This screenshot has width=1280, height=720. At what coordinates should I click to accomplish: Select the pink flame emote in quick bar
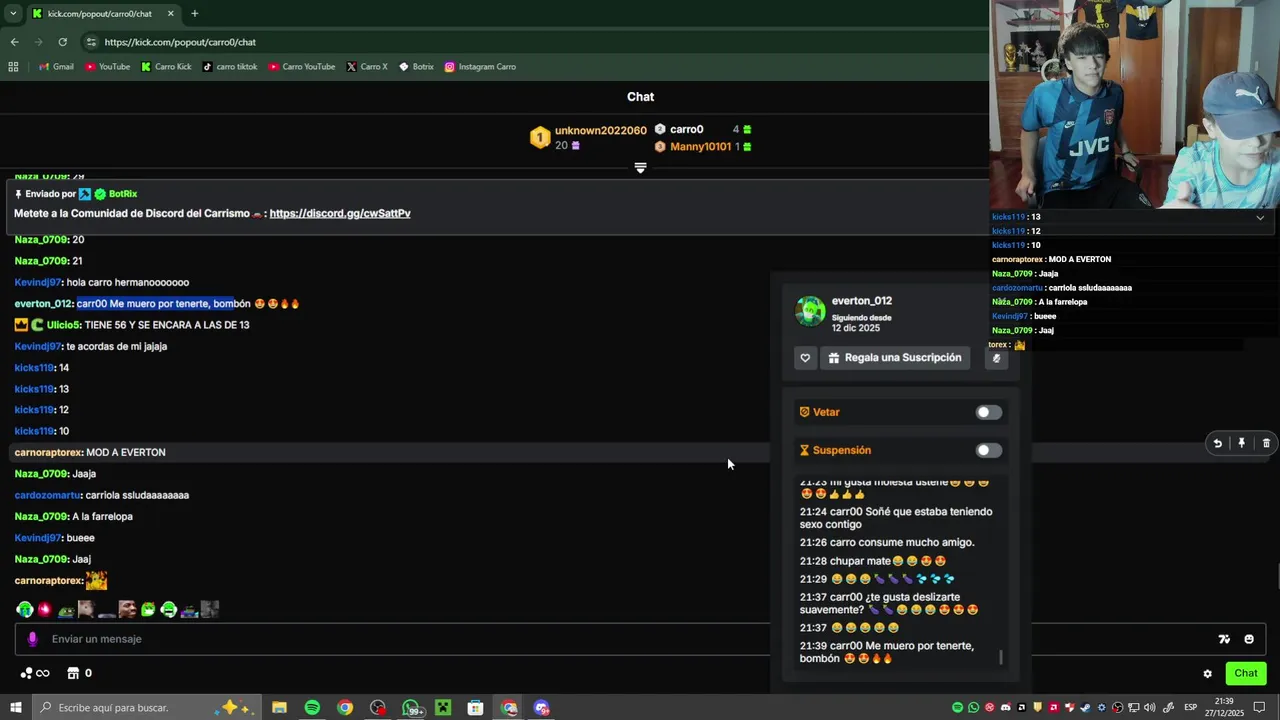point(44,609)
